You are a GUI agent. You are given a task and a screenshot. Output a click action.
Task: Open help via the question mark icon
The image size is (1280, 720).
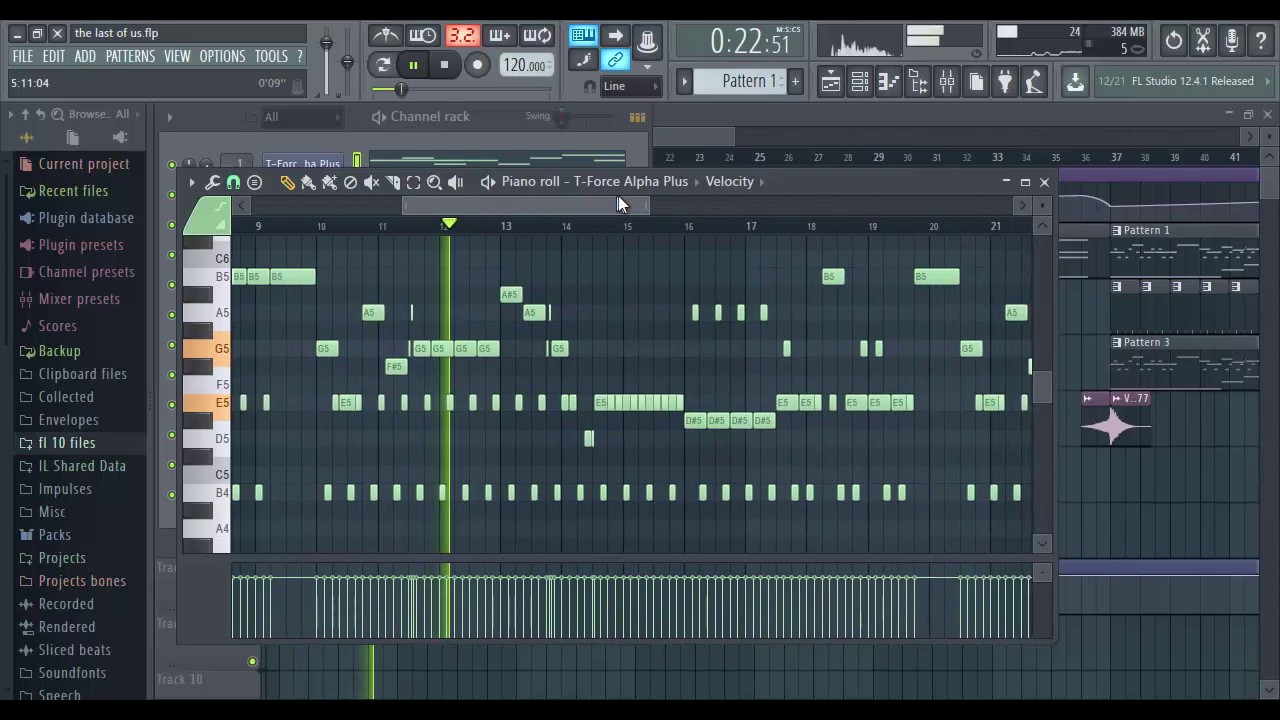(x=1261, y=41)
